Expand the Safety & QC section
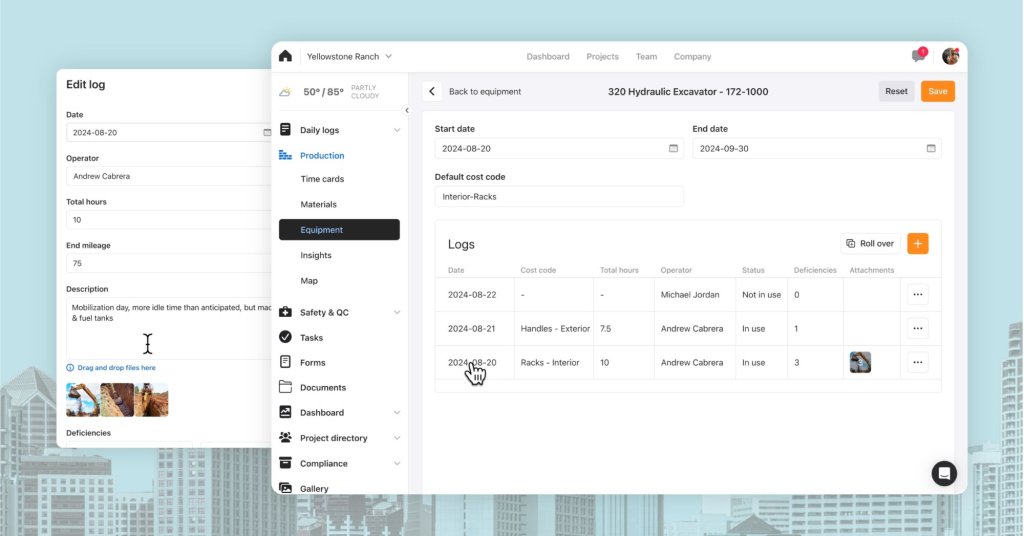Viewport: 1024px width, 536px height. pyautogui.click(x=396, y=312)
